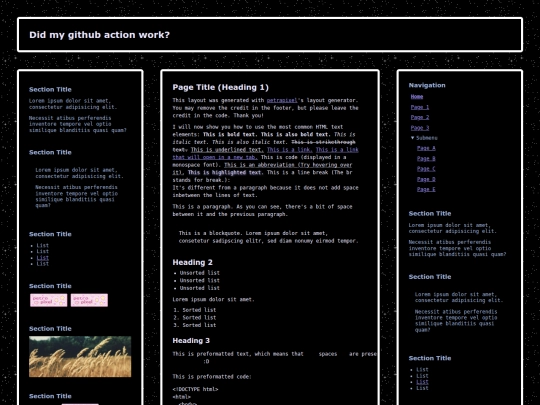Open Page E in the submenu

pos(426,189)
